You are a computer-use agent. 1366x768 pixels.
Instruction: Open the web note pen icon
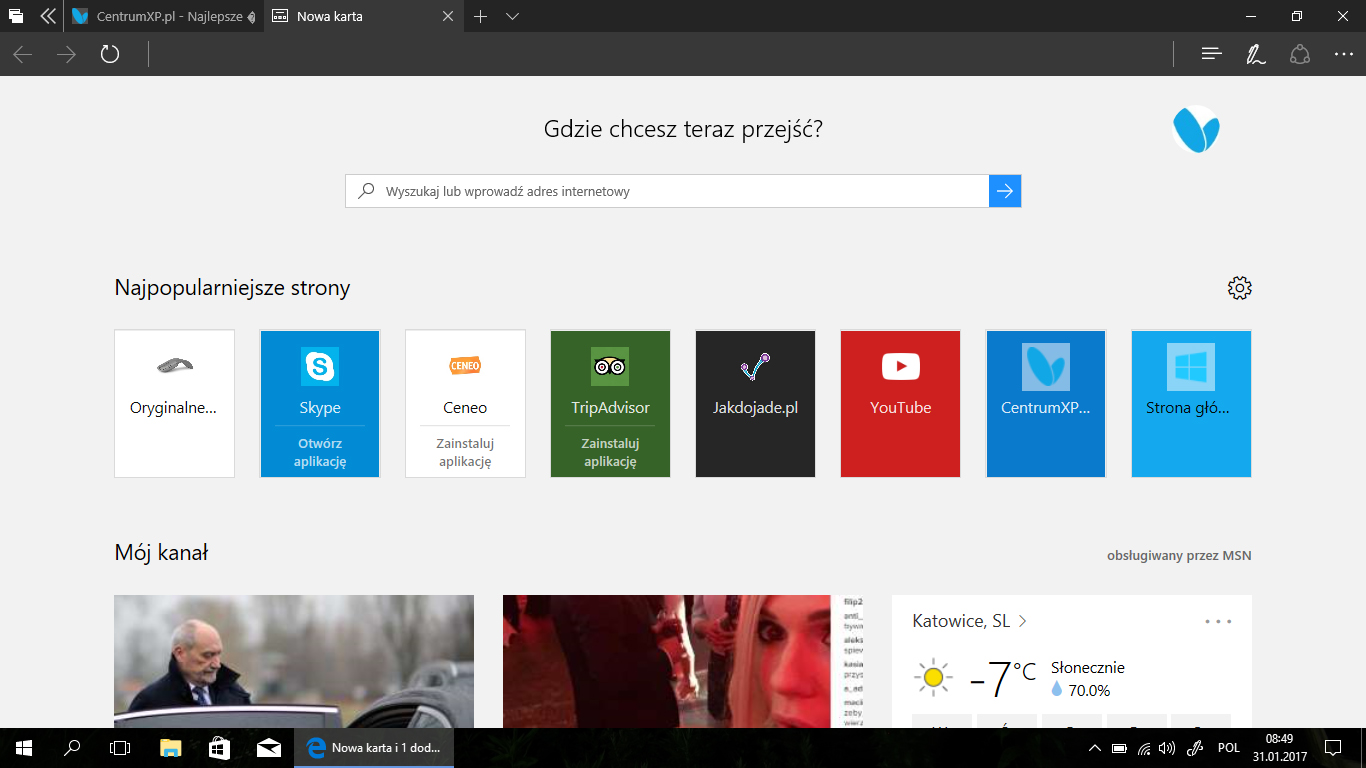1256,54
